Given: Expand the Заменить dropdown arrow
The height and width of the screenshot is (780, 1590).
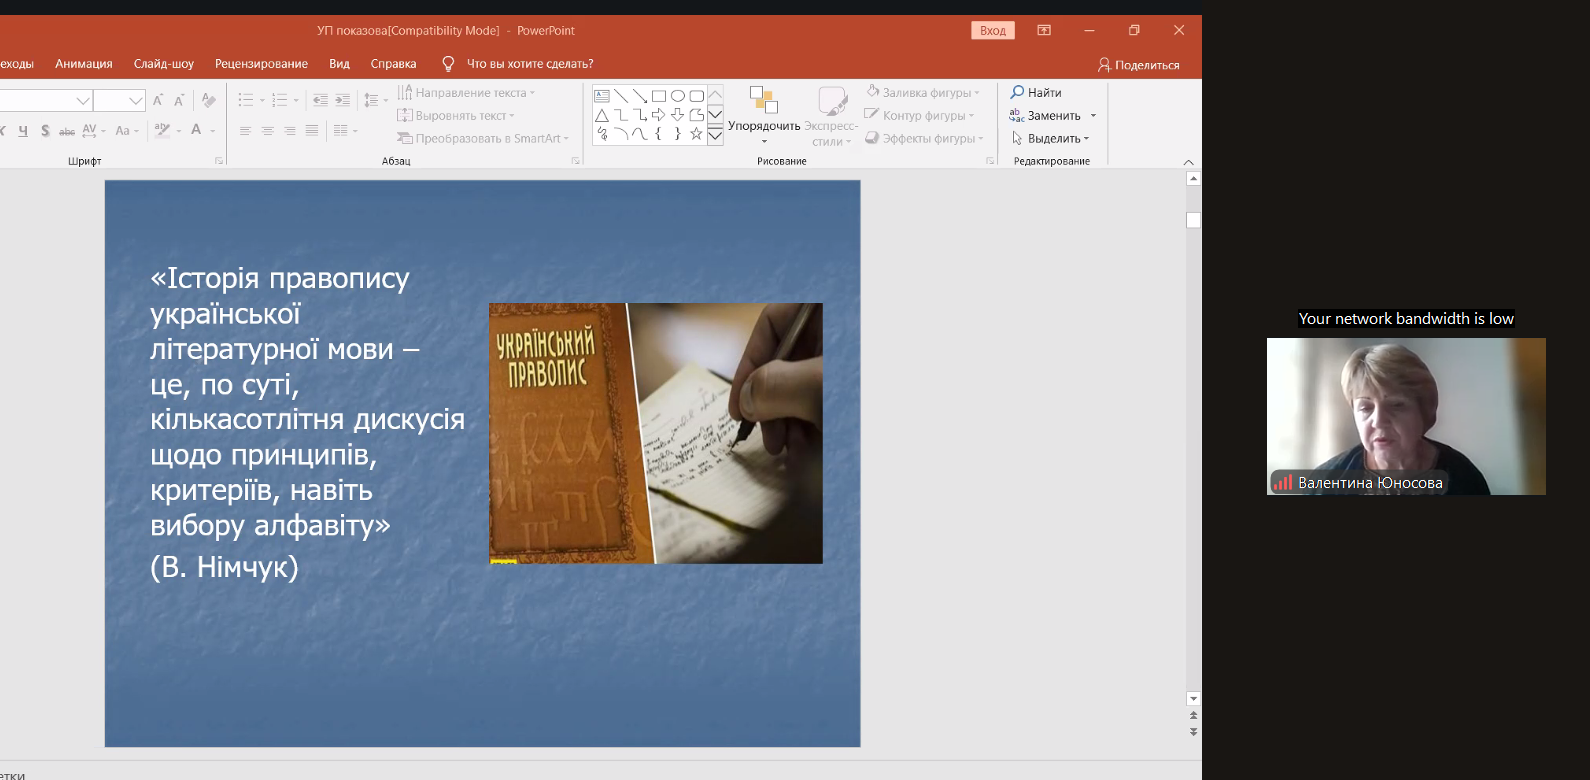Looking at the screenshot, I should [1093, 116].
